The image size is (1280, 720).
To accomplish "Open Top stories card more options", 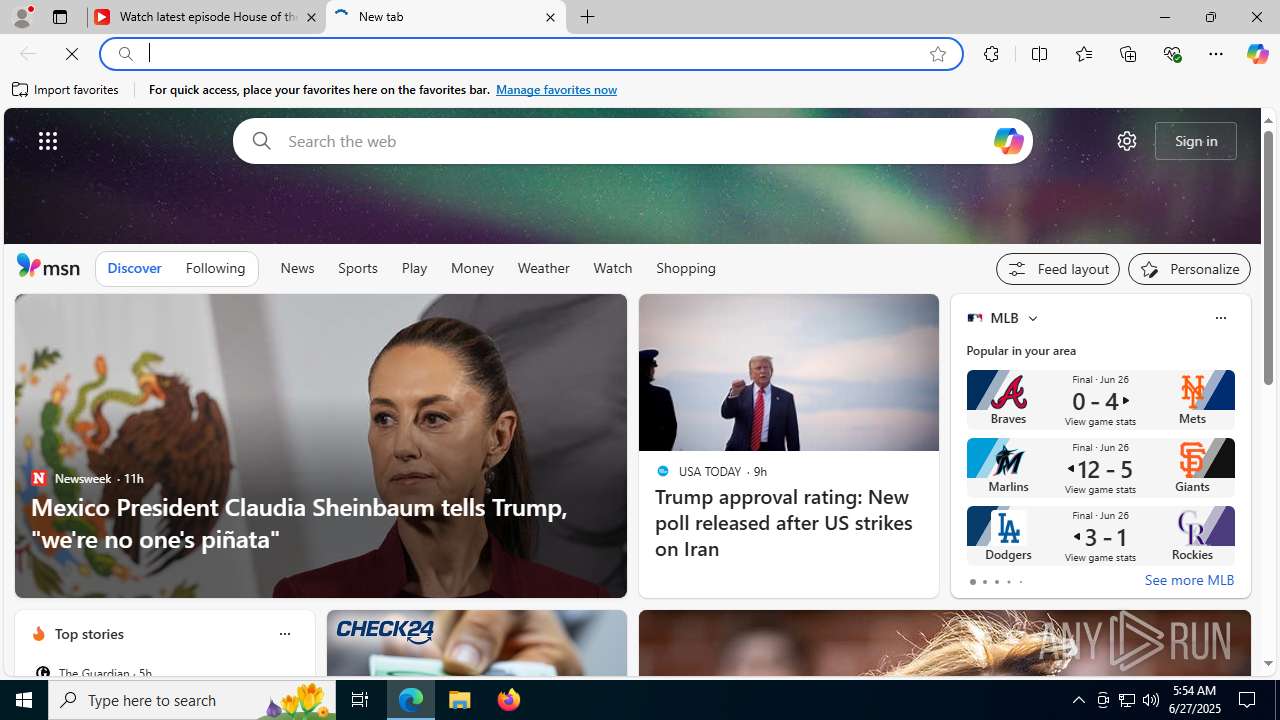I will [x=284, y=634].
